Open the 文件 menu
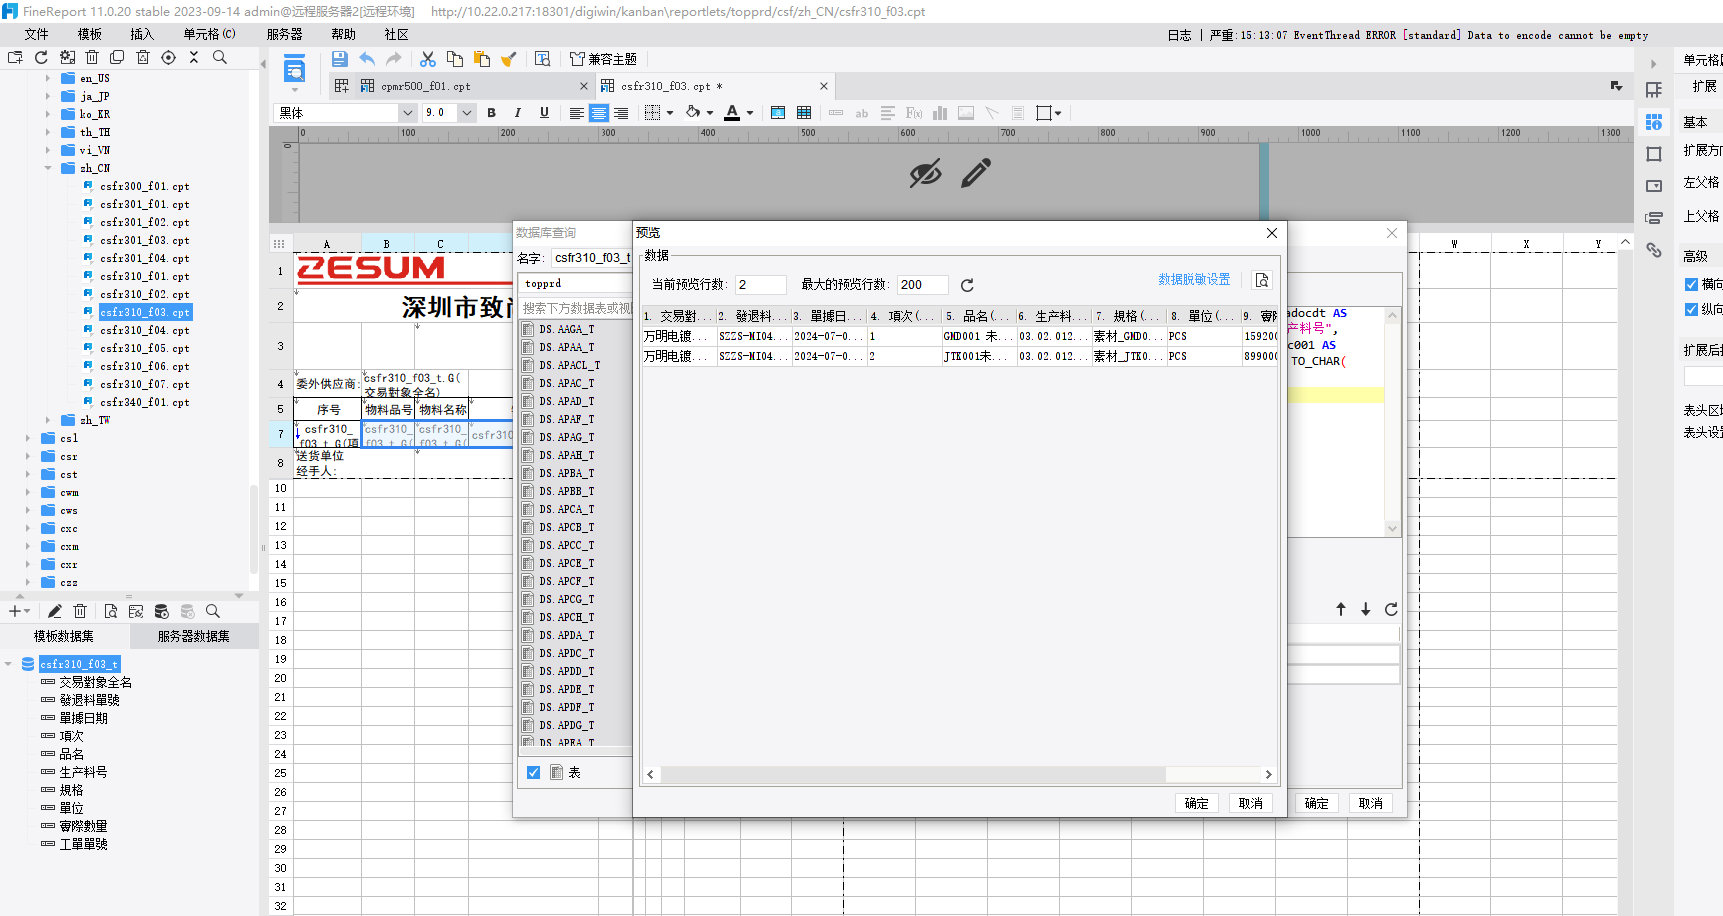Viewport: 1723px width, 916px height. click(36, 34)
